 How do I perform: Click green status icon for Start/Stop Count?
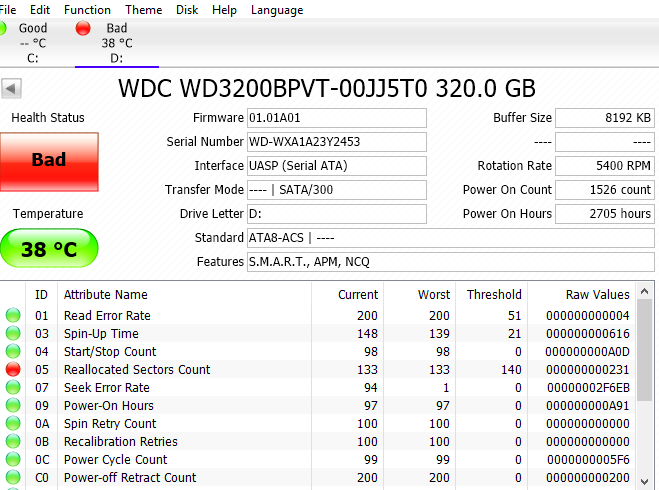tap(13, 351)
